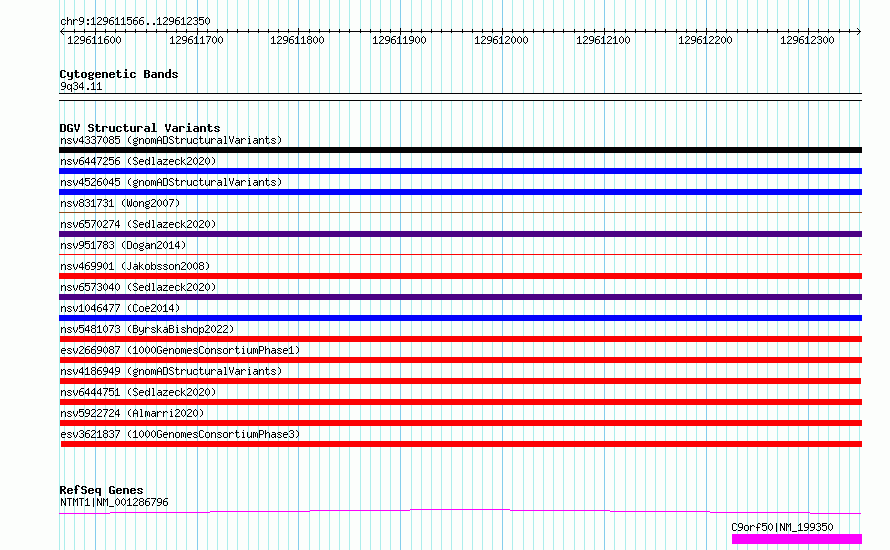Open nsv6447256 (Sedlazeck2020) variant label
Image resolution: width=890 pixels, height=550 pixels.
(138, 161)
